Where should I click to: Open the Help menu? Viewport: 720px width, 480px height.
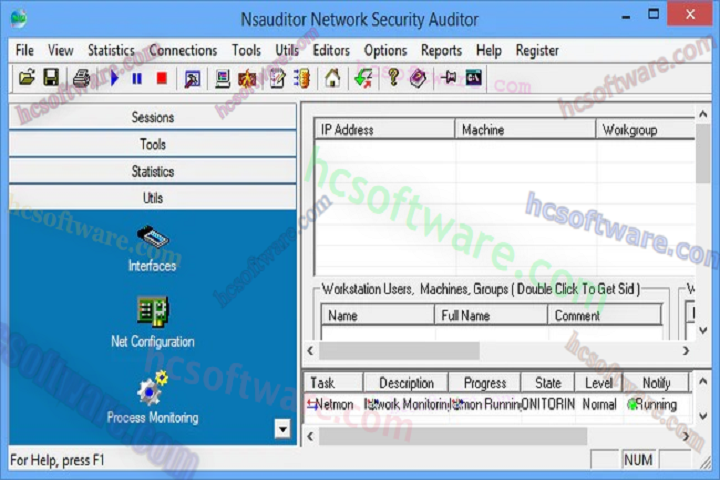(489, 50)
